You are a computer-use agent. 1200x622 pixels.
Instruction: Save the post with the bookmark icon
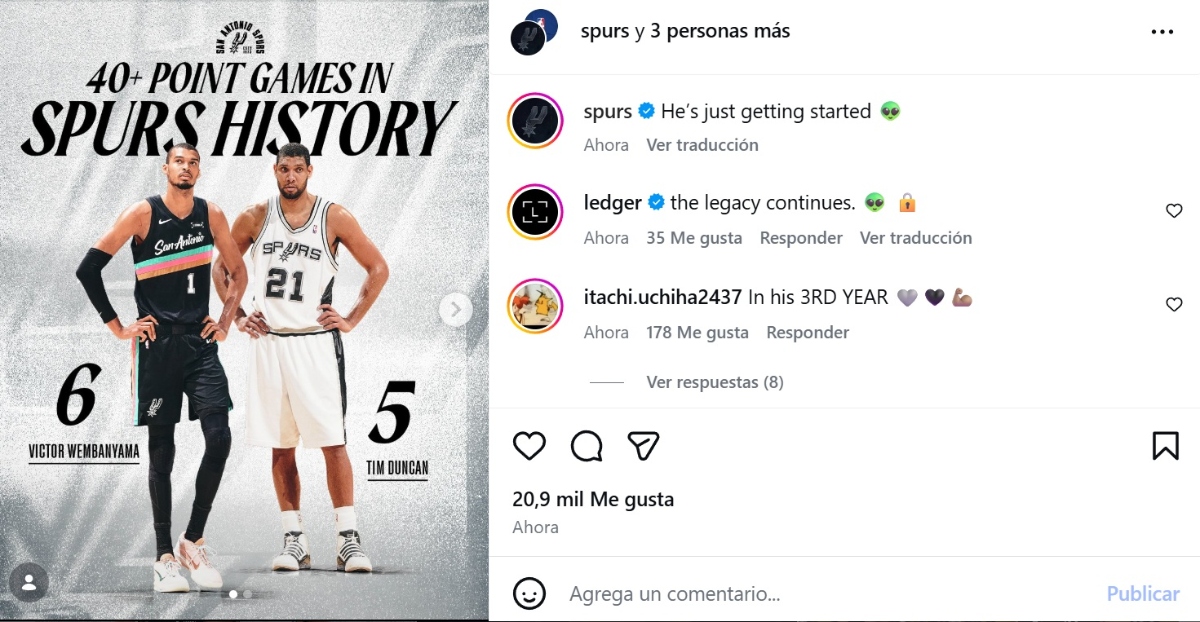(x=1165, y=445)
